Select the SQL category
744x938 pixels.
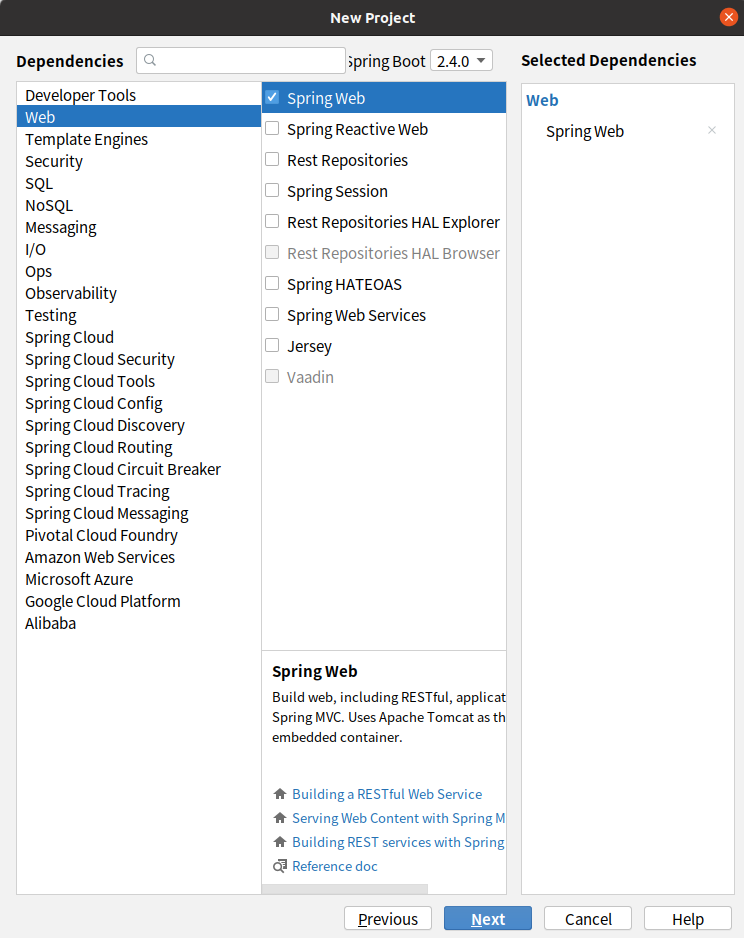[x=139, y=183]
